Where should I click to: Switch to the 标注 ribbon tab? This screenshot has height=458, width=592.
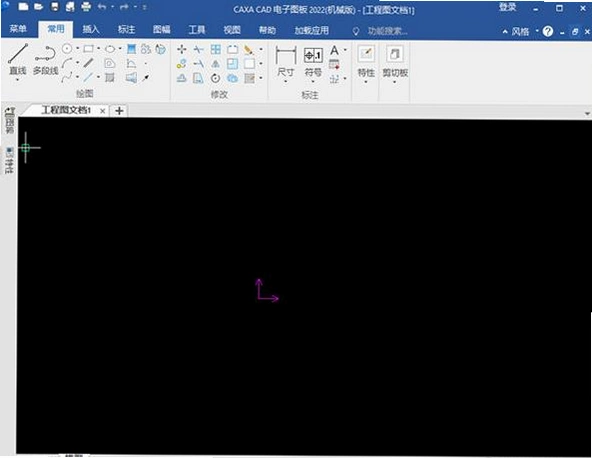[126, 29]
